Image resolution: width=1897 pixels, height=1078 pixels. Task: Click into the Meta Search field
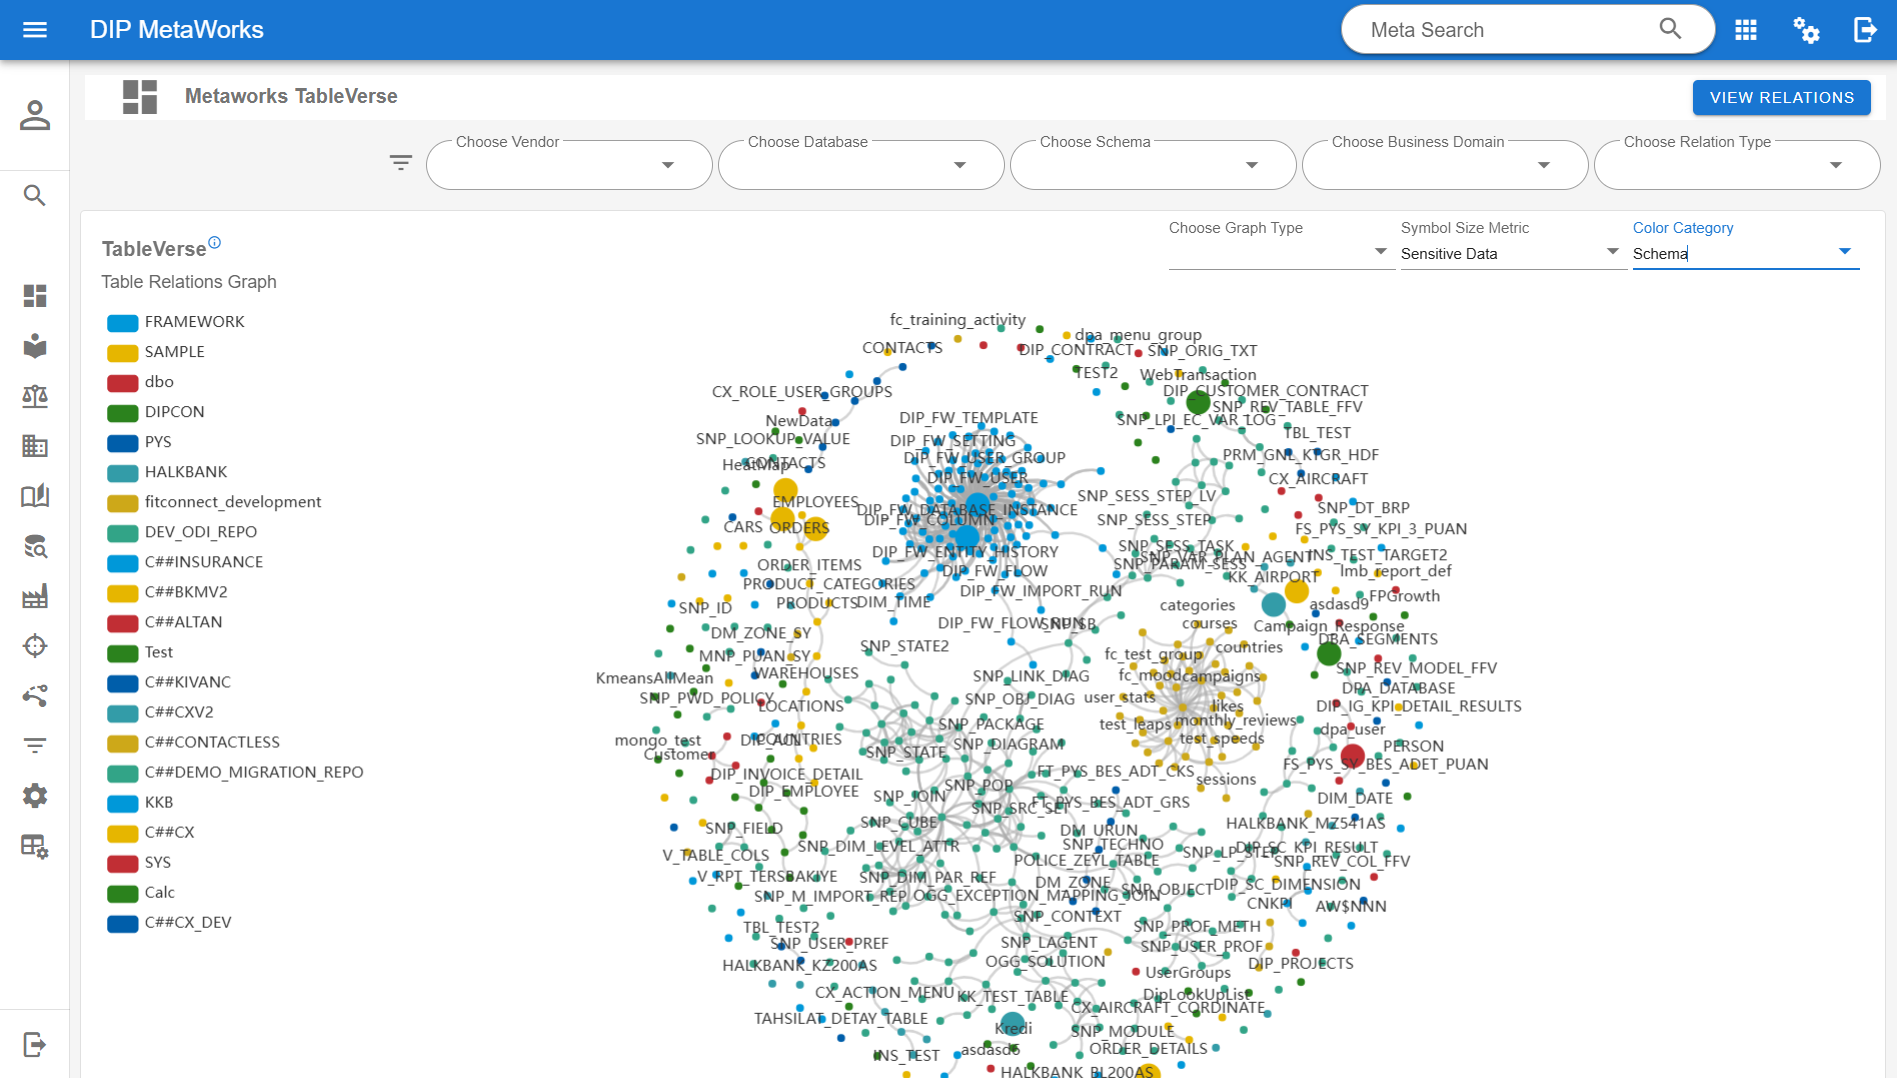coord(1510,30)
